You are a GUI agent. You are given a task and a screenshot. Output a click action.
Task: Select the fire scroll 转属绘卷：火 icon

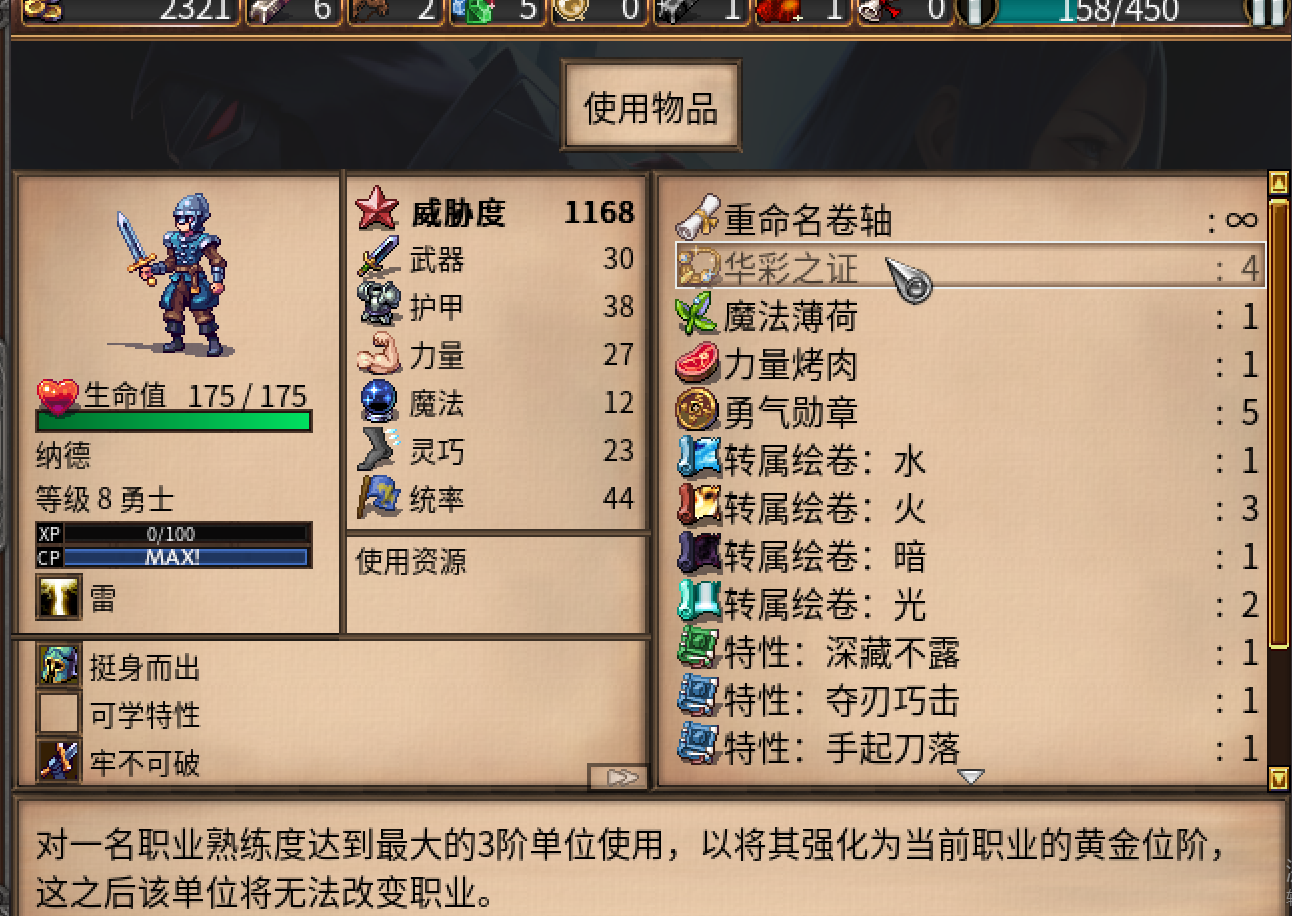[x=698, y=507]
